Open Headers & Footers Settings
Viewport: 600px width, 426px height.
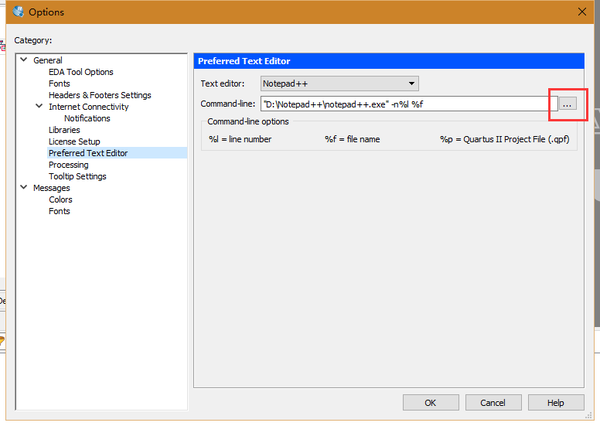(x=100, y=95)
